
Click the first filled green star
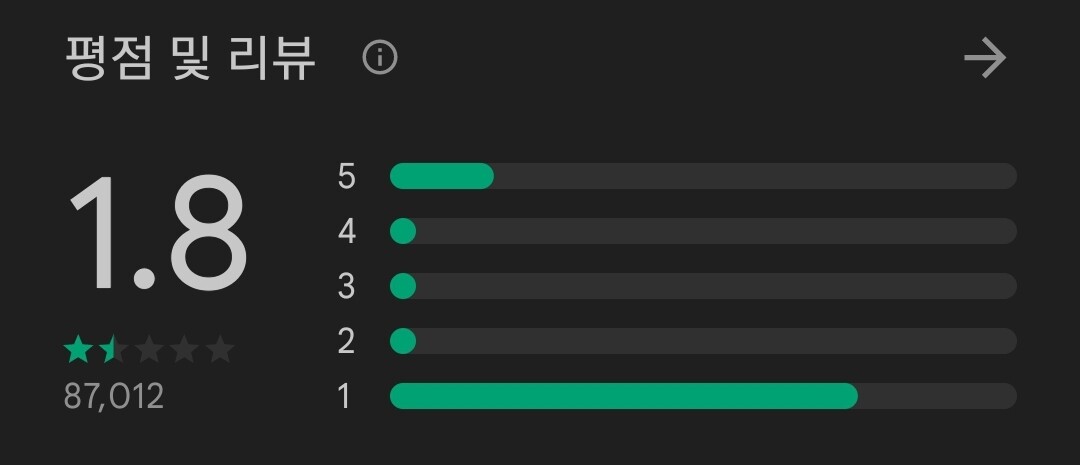(x=78, y=350)
